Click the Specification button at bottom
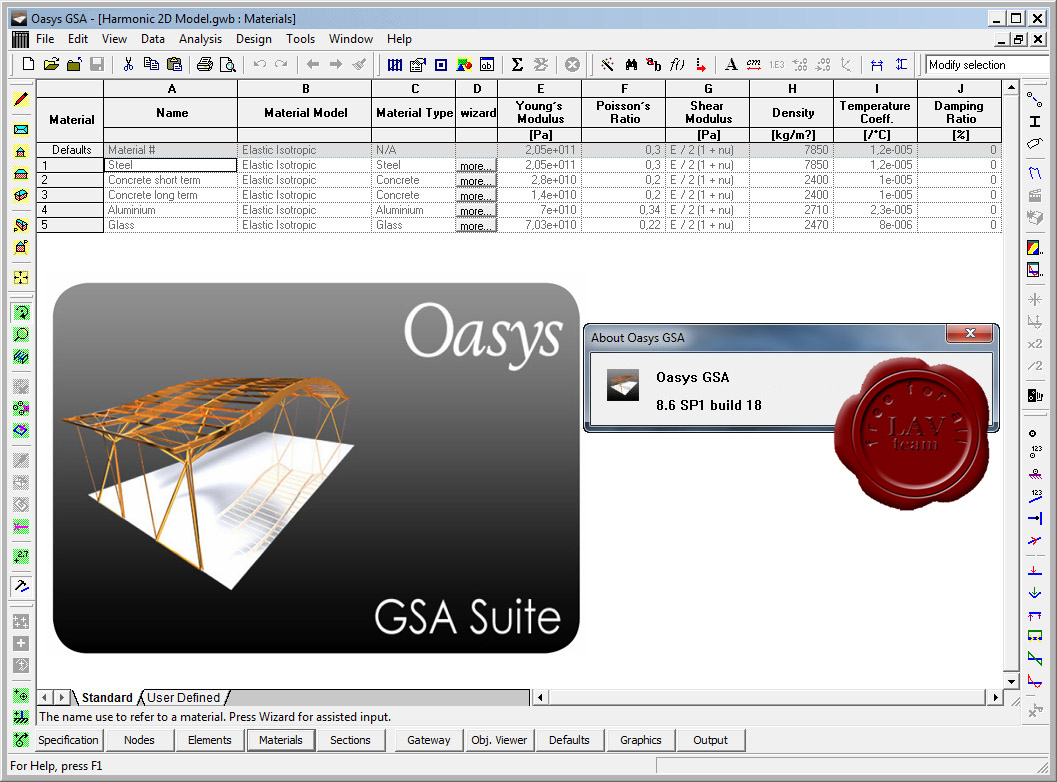Image resolution: width=1057 pixels, height=782 pixels. pos(68,740)
